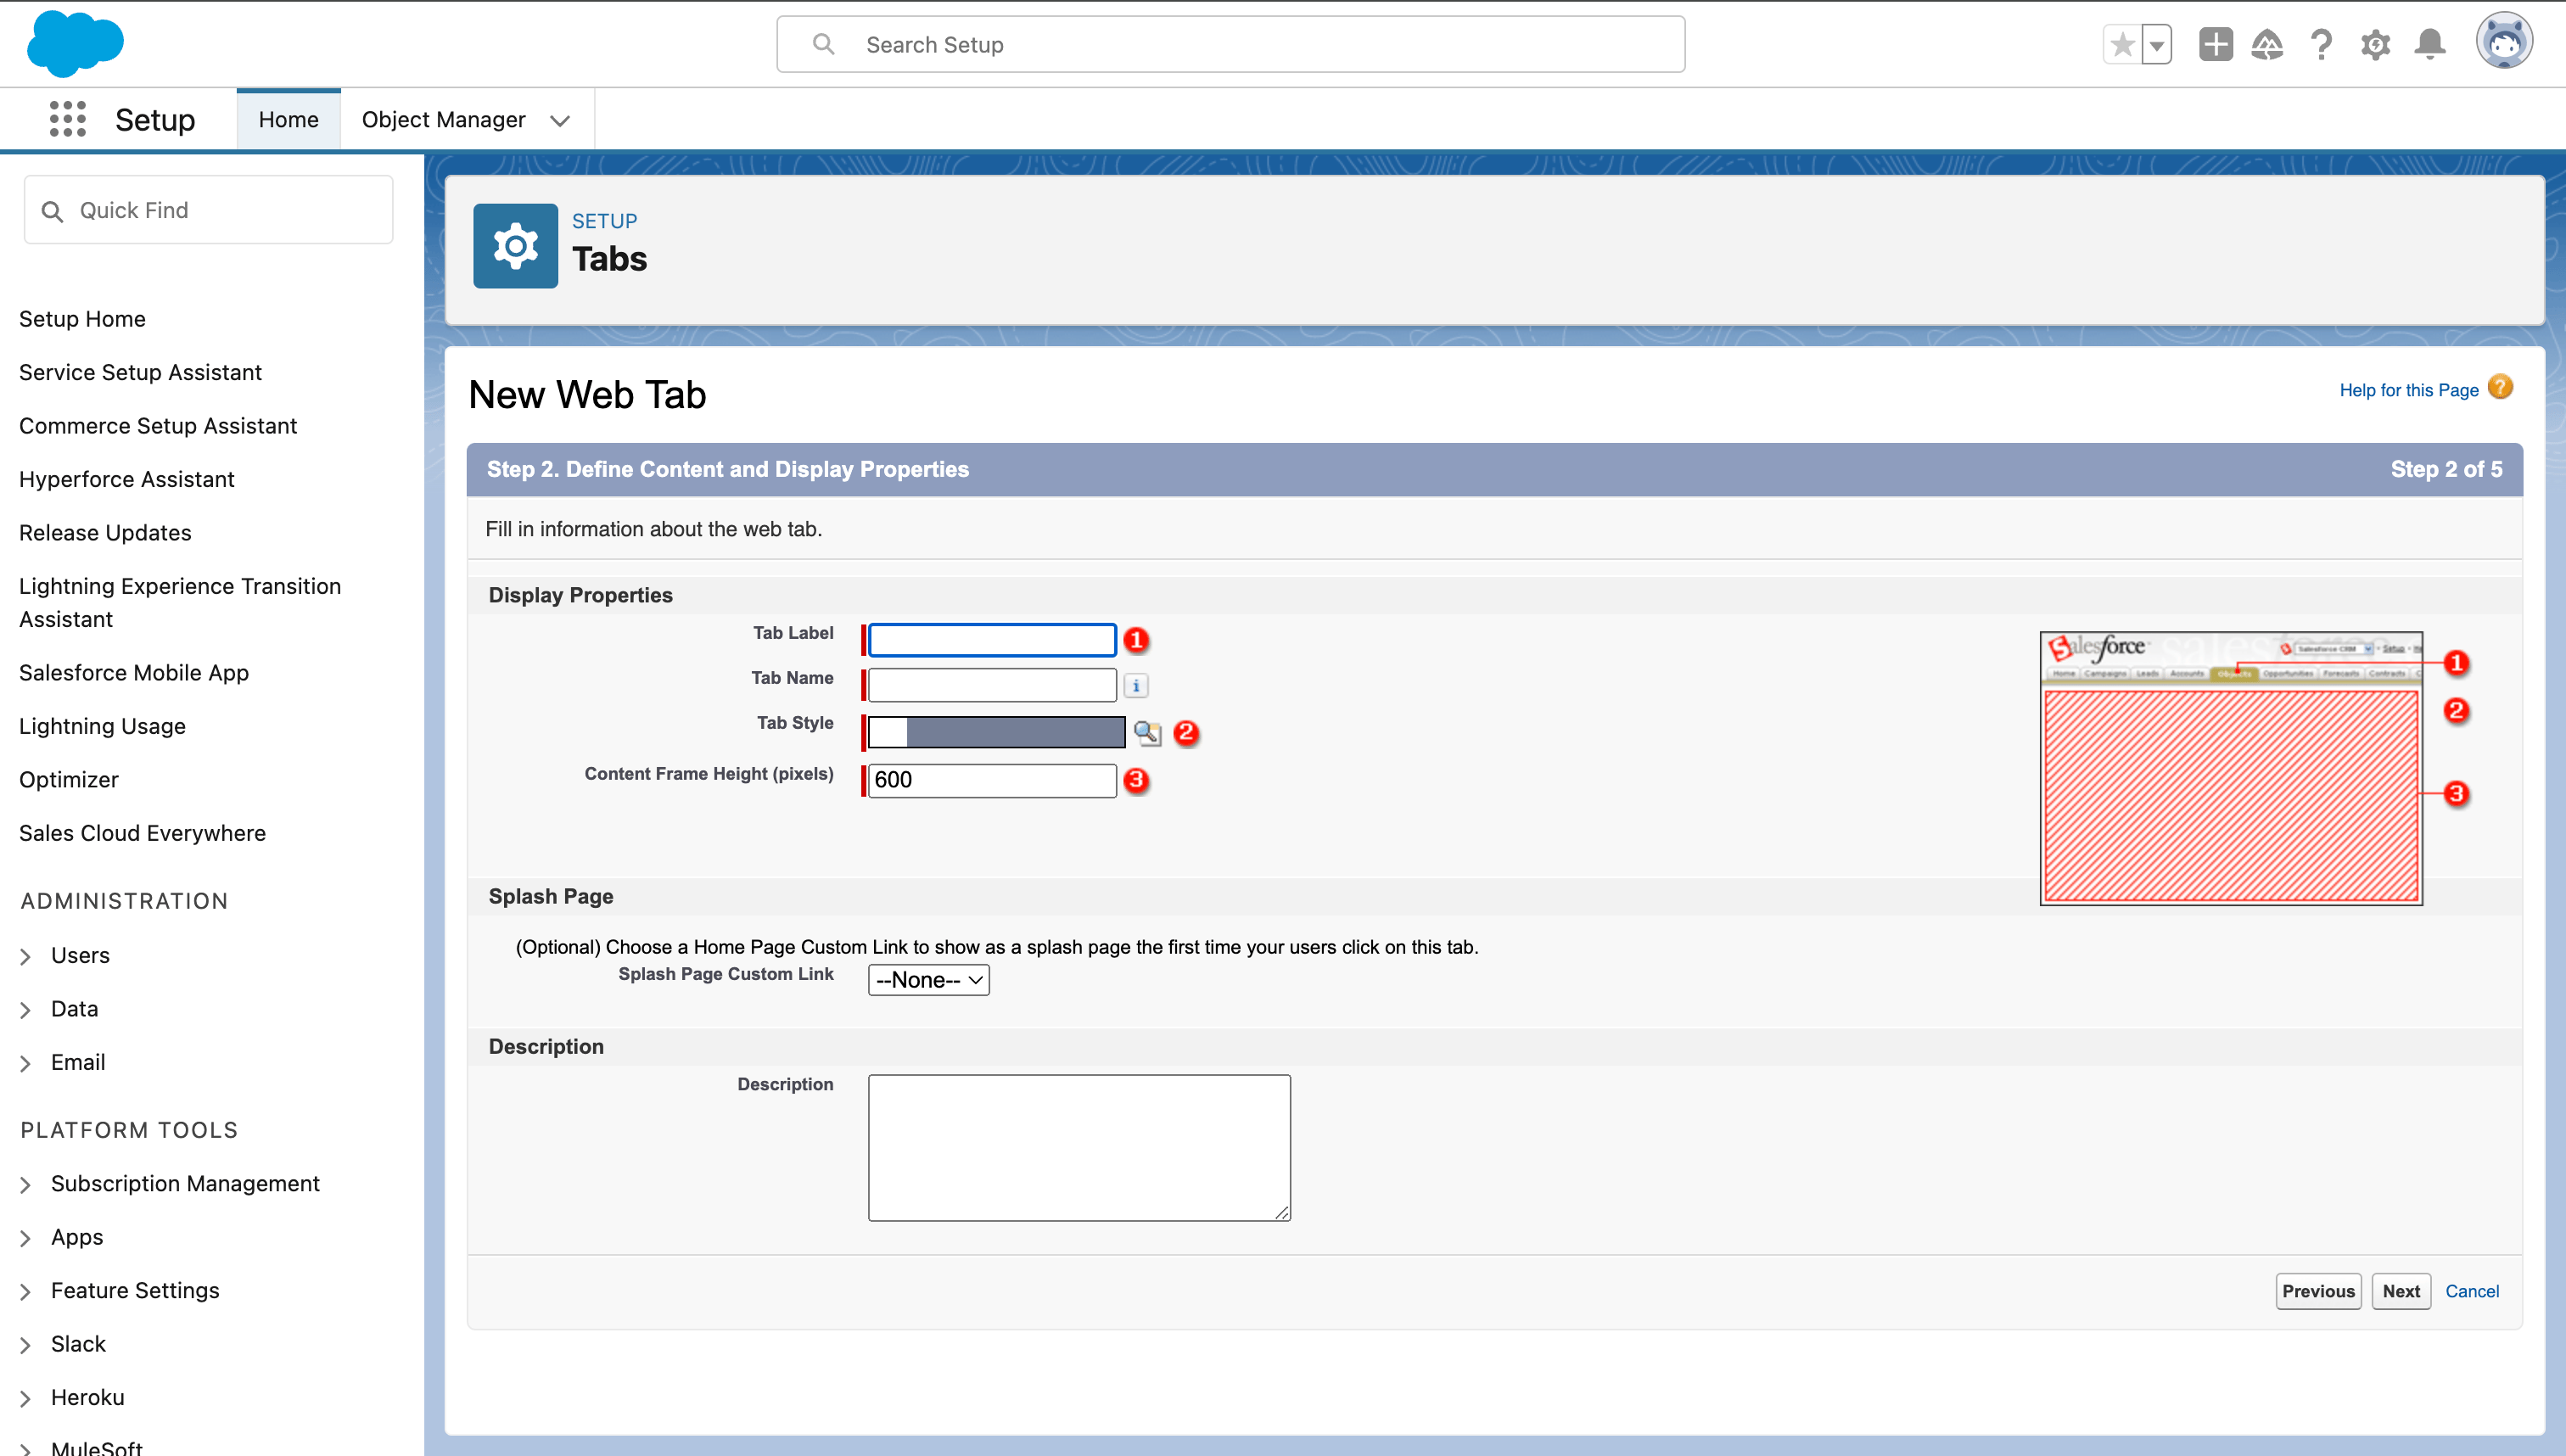Image resolution: width=2566 pixels, height=1456 pixels.
Task: Select the Object Manager tab
Action: coord(443,119)
